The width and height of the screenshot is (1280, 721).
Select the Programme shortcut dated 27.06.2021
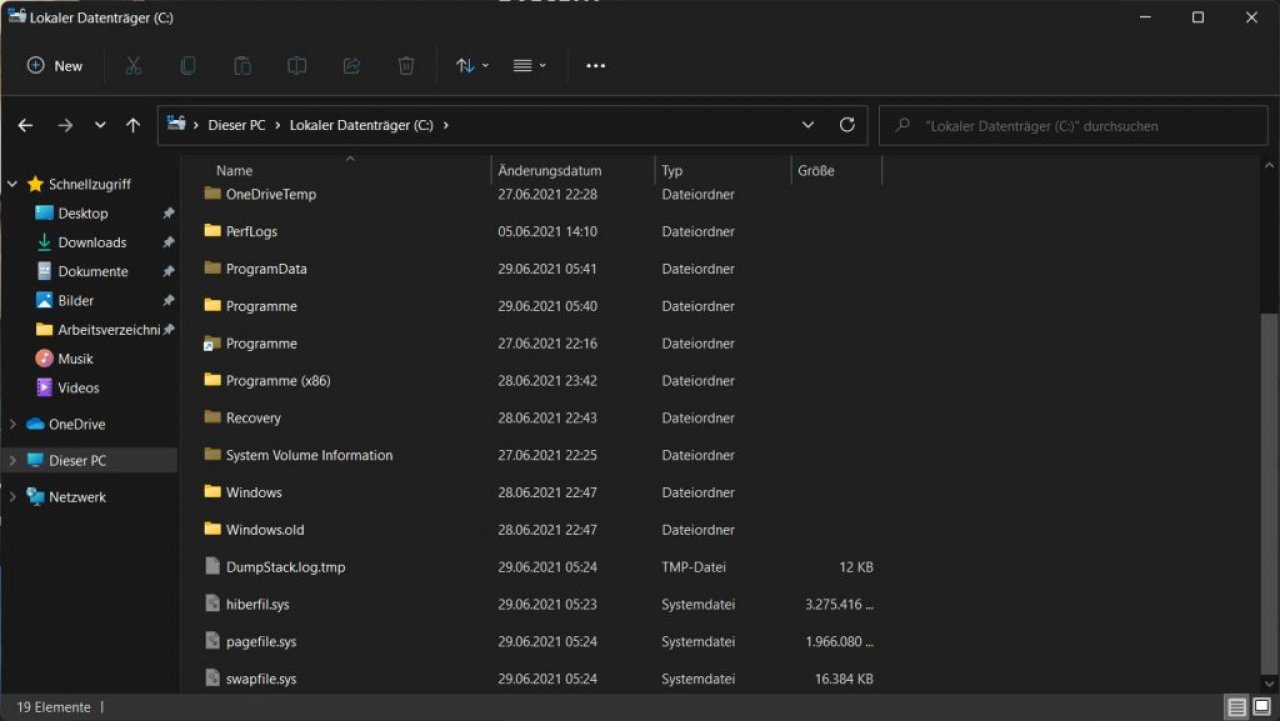click(x=261, y=343)
